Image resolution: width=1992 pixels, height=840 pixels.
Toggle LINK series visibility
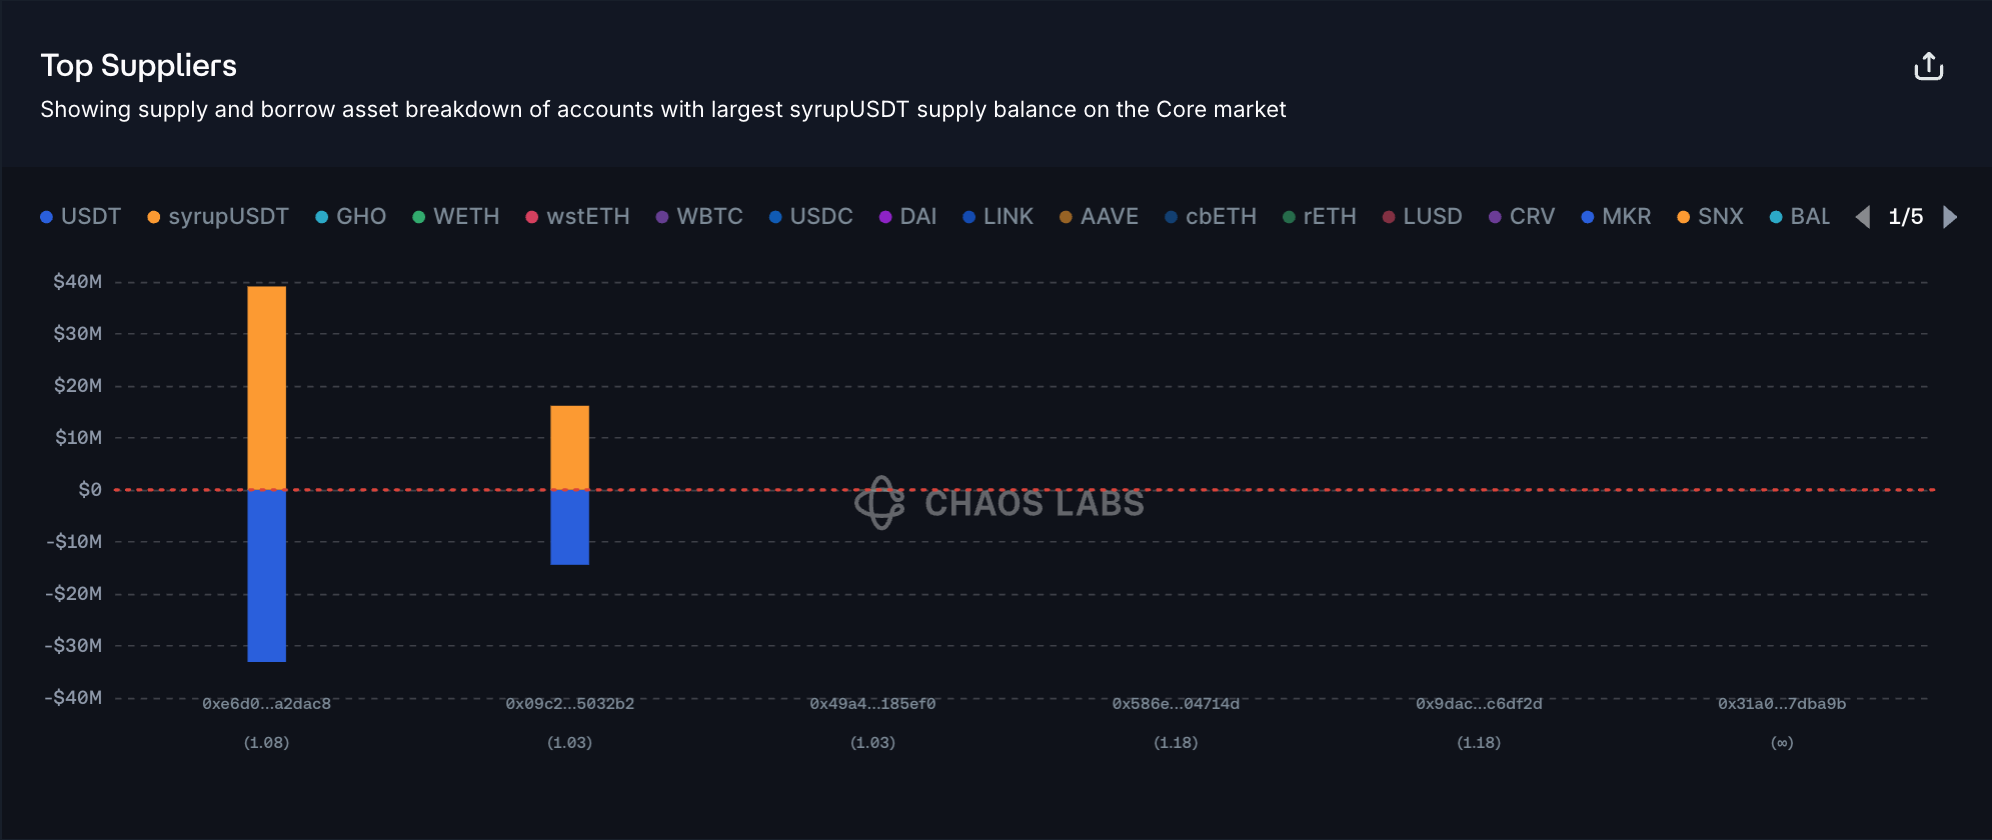tap(998, 217)
